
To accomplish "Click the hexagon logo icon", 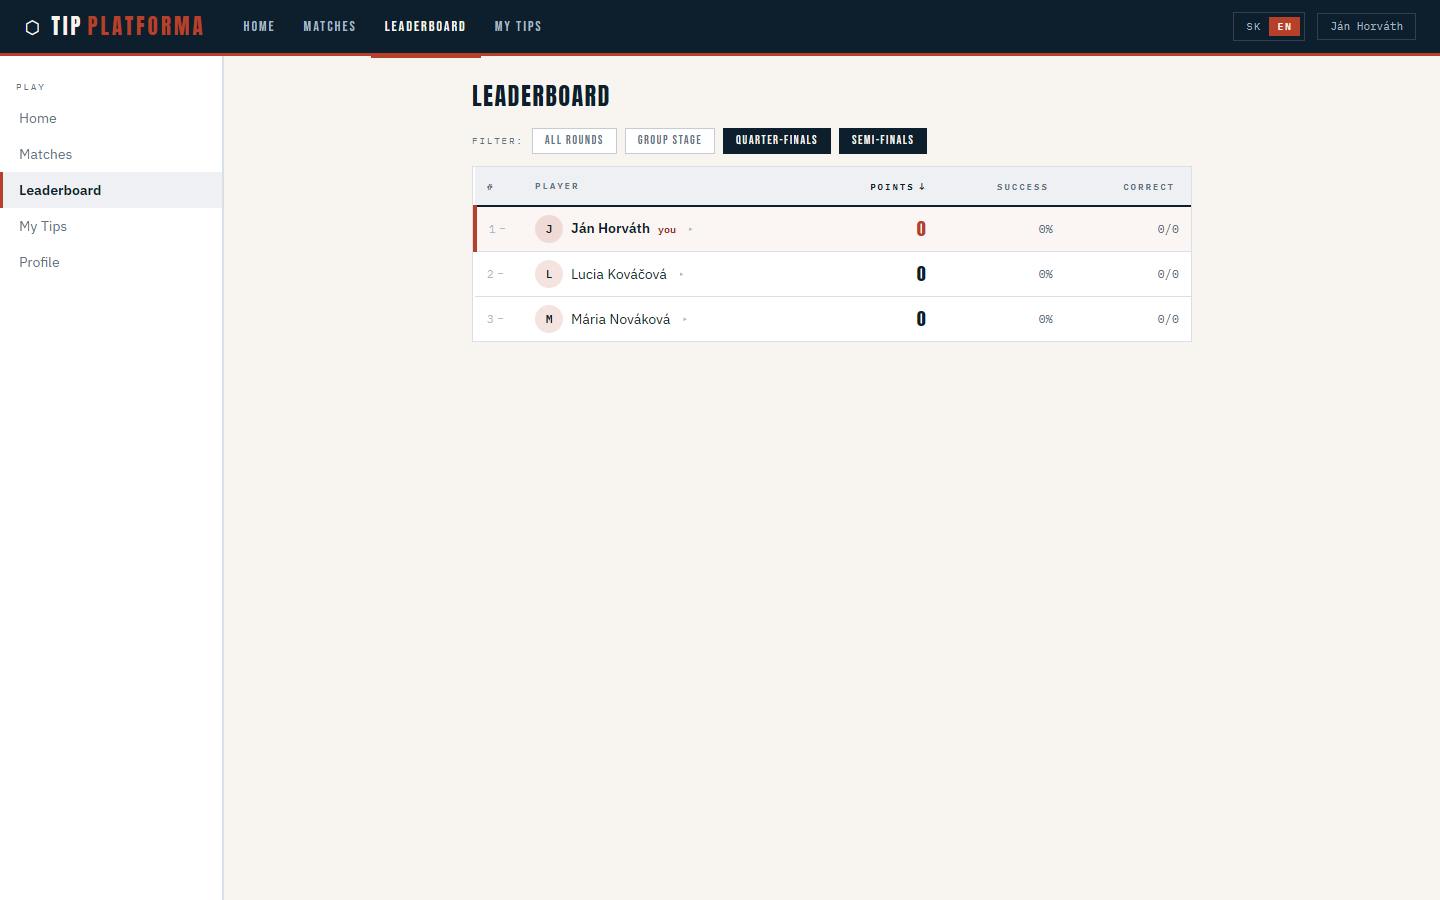I will tap(32, 27).
